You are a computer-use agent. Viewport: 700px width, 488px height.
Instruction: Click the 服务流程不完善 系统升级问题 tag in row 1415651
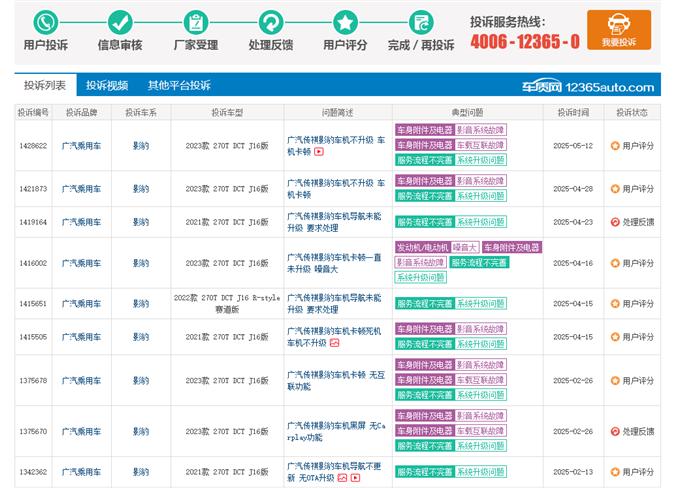click(x=451, y=304)
